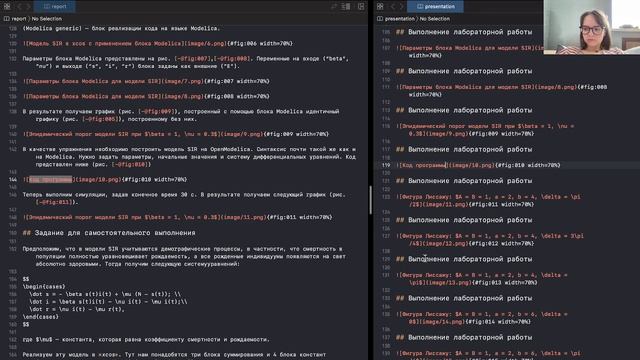Click image/14.png Lissajous caption on presentation line 135

click(x=482, y=318)
